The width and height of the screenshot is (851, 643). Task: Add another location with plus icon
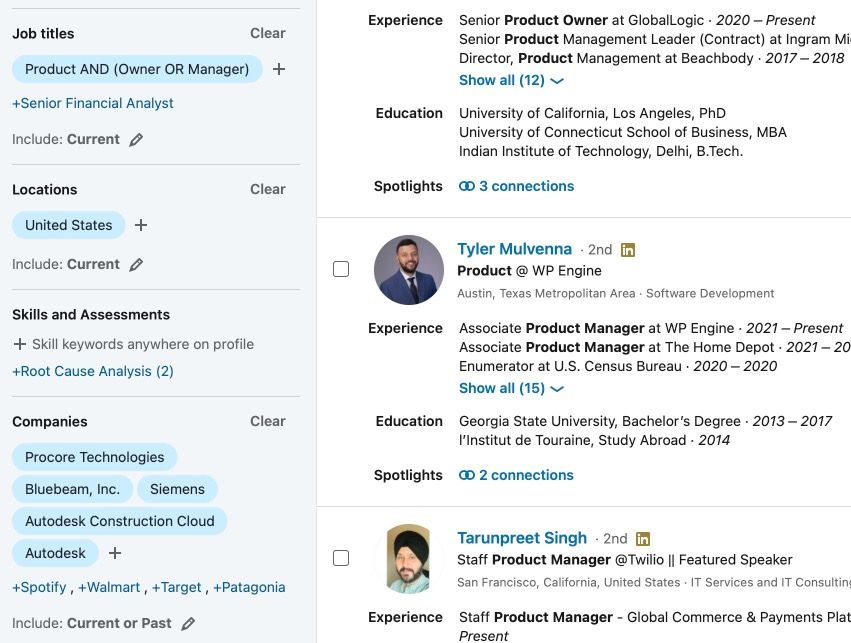point(141,225)
